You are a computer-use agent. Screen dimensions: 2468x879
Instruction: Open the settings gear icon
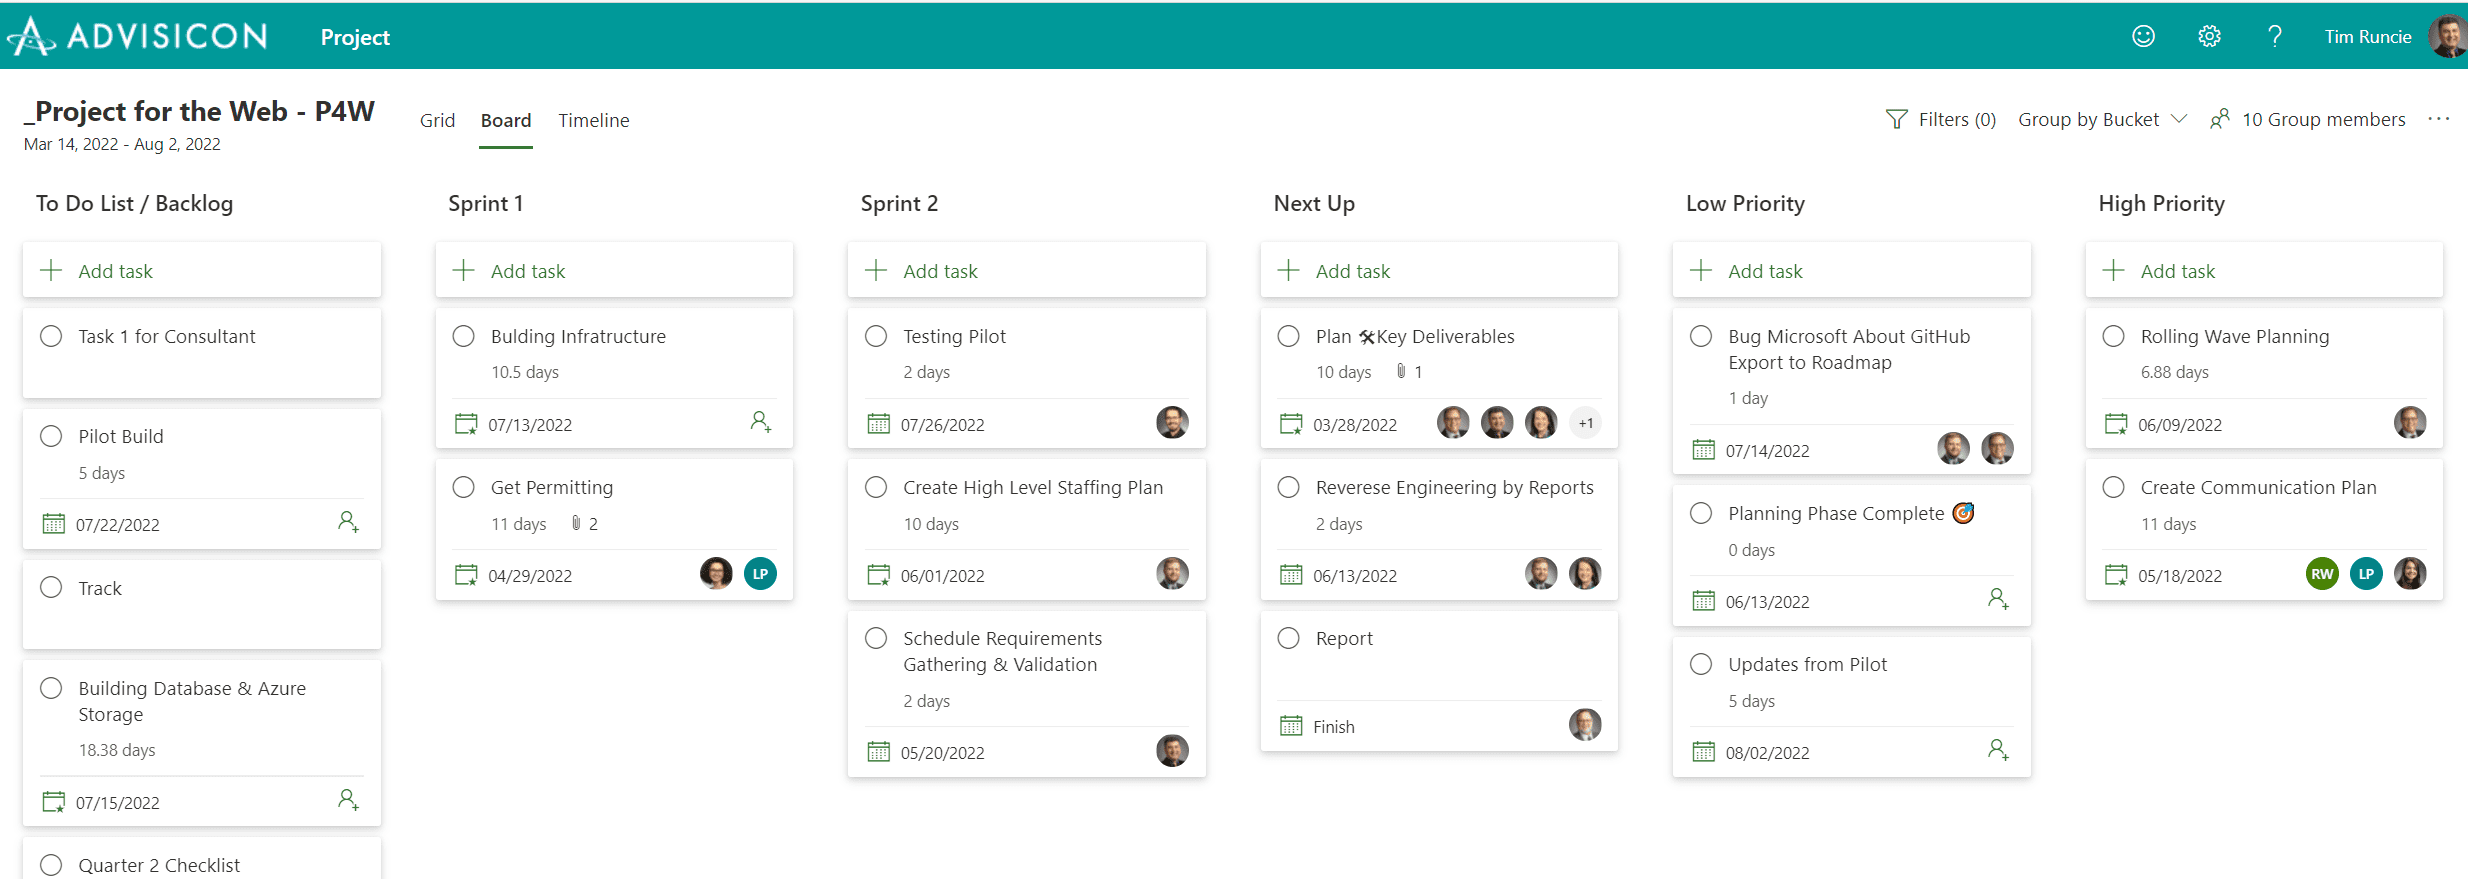(2209, 37)
